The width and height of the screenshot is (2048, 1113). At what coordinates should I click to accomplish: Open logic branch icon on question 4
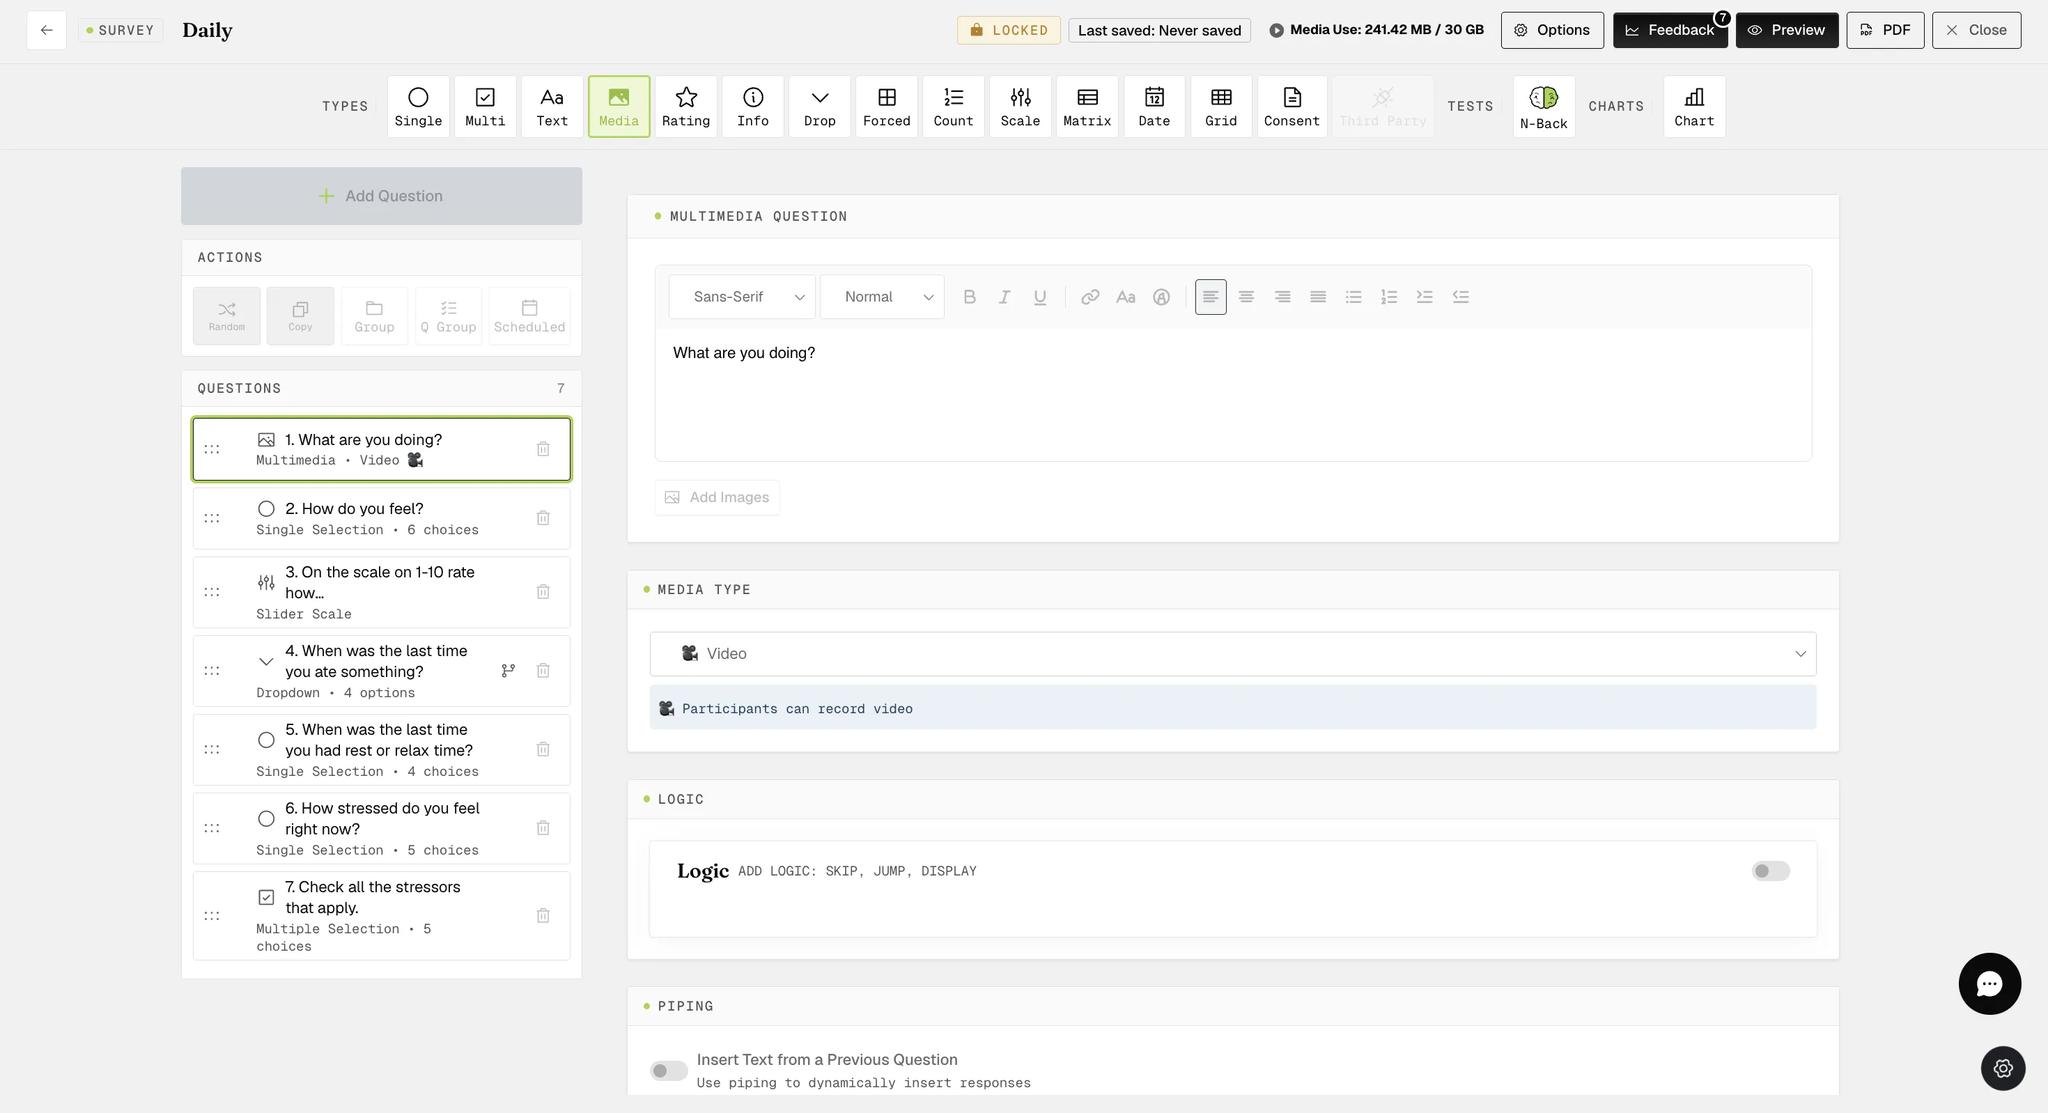508,671
